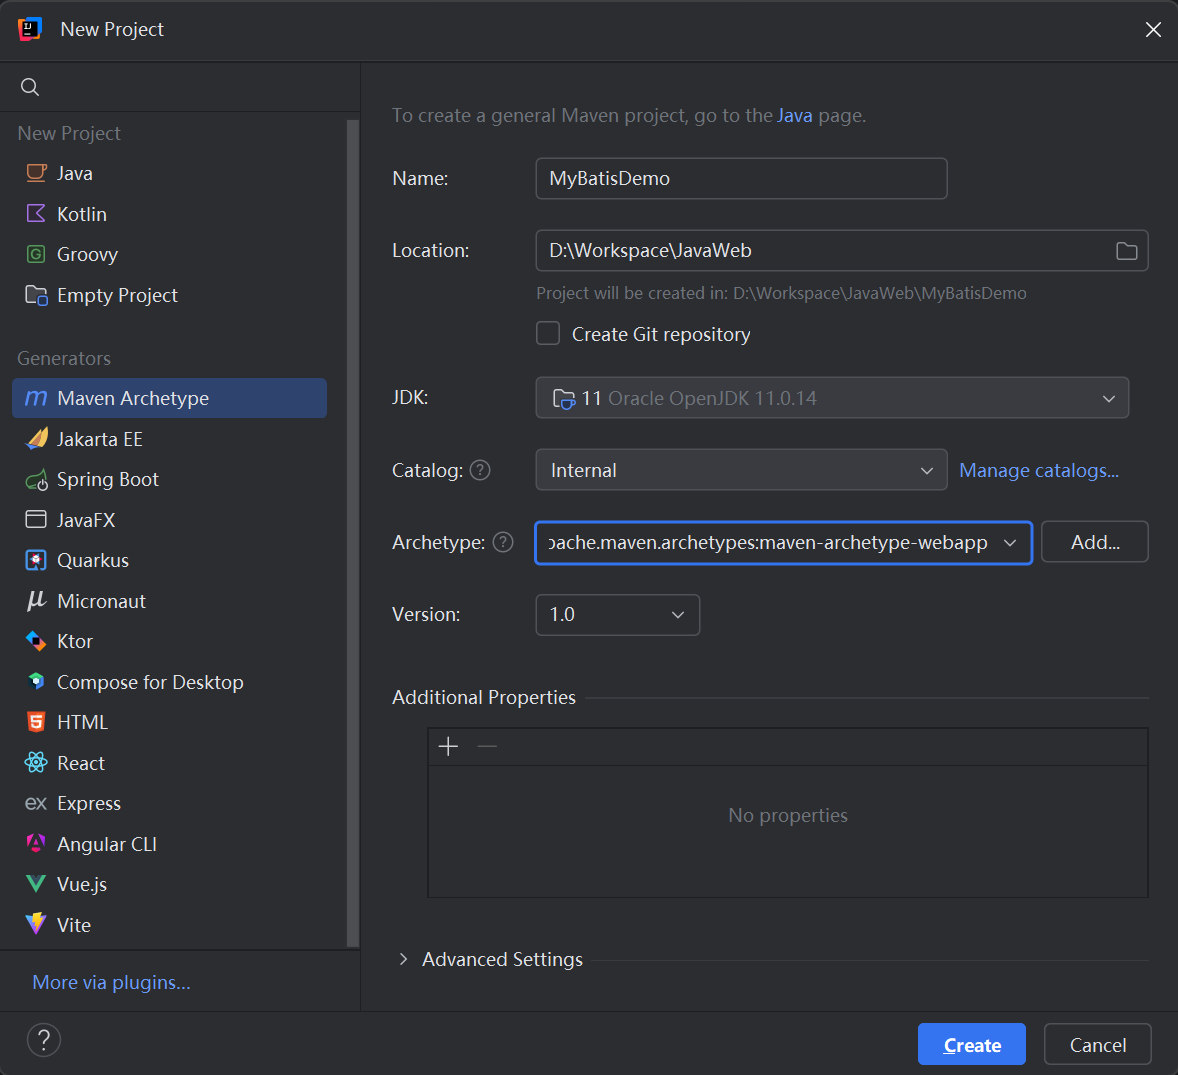The image size is (1178, 1075).
Task: Click the Java coffee cup icon
Action: click(x=36, y=173)
